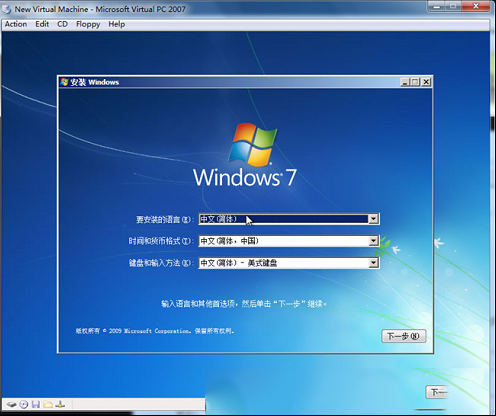Viewport: 496px width, 416px height.
Task: Open the Floppy menu
Action: [88, 24]
